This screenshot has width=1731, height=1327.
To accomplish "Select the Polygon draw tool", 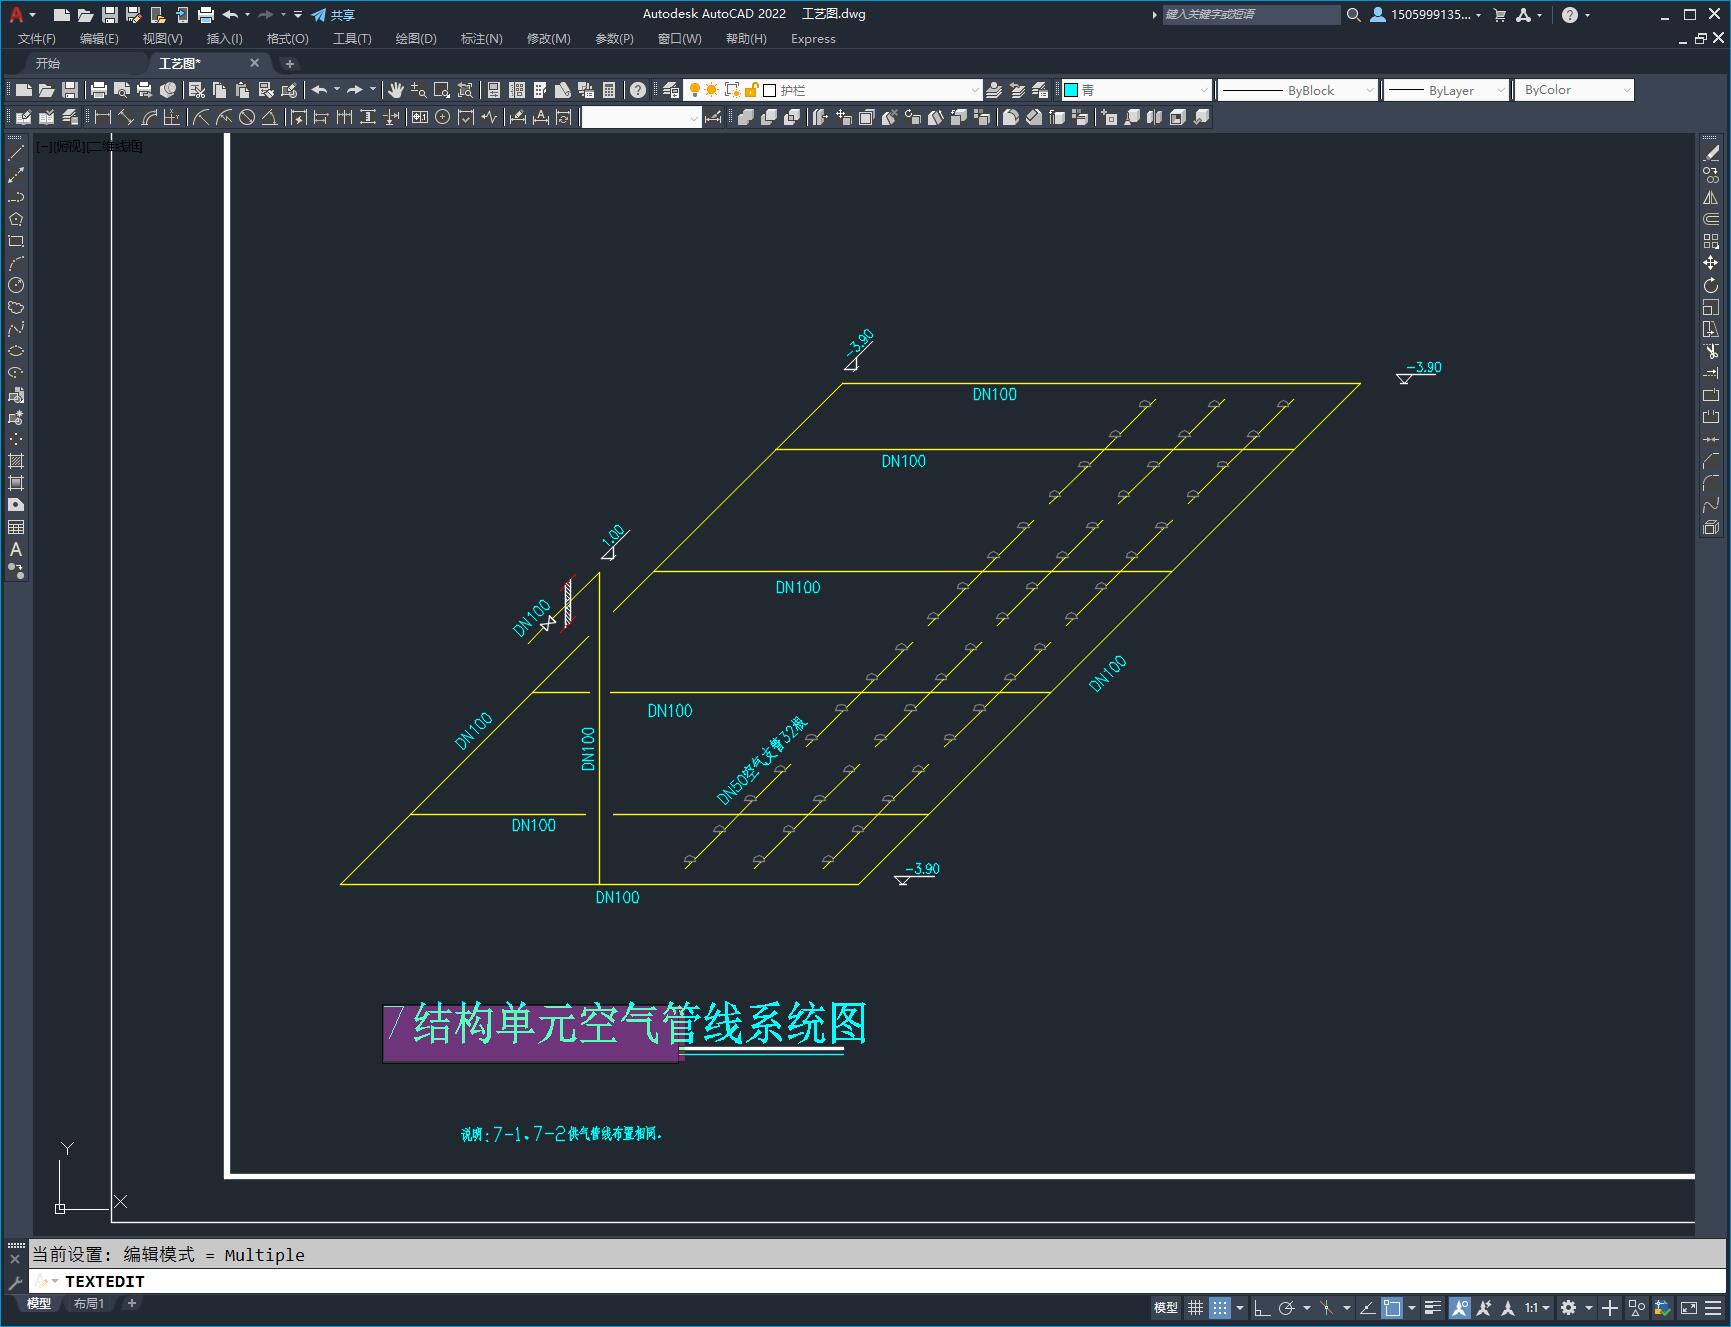I will (x=16, y=219).
